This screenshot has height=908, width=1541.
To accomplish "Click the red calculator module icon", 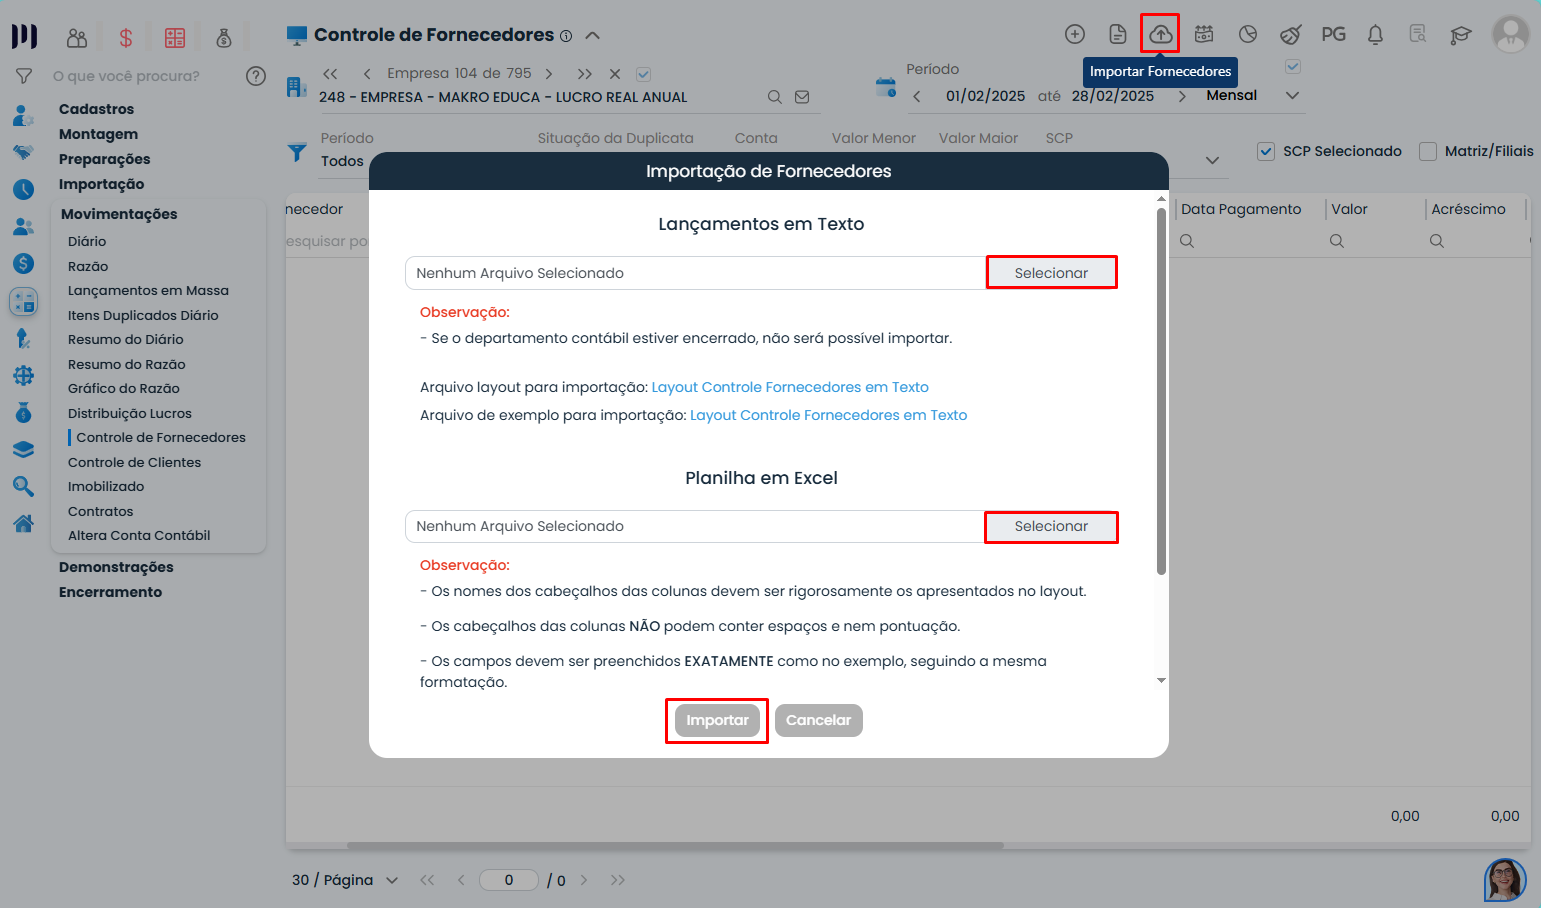I will point(175,38).
